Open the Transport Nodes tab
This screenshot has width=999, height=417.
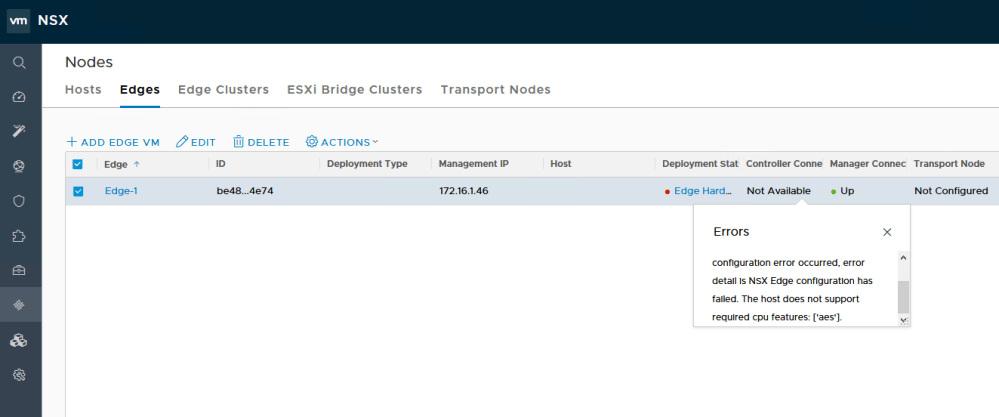pos(495,90)
